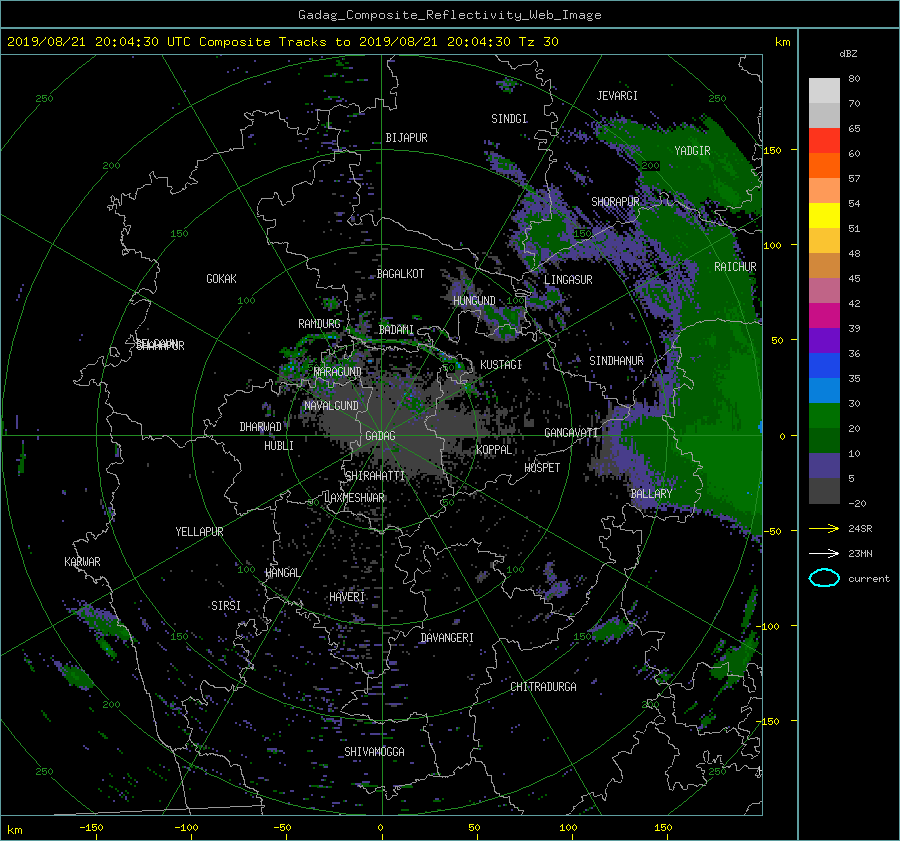Pick the 45 dBZ pink color swatch
Viewport: 900px width, 841px height.
(824, 290)
